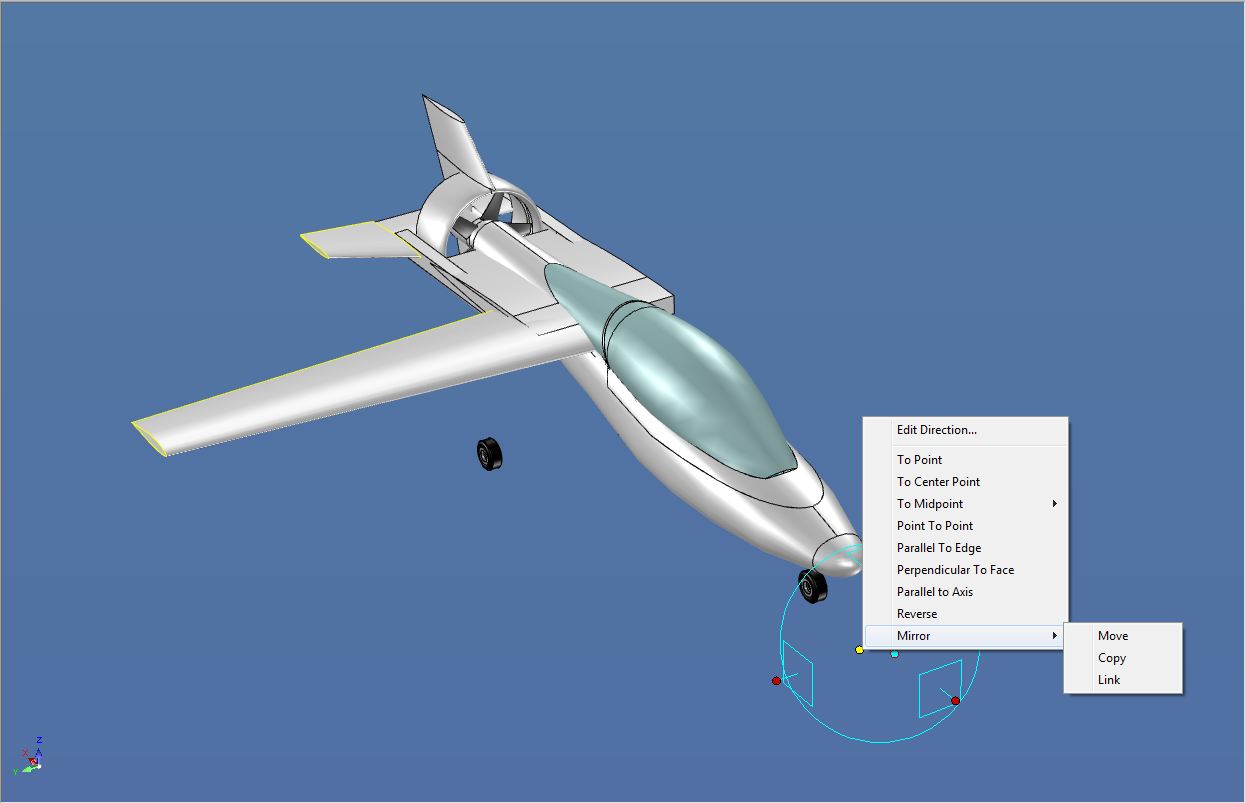Expand the Mirror submenu arrow

coord(1055,636)
